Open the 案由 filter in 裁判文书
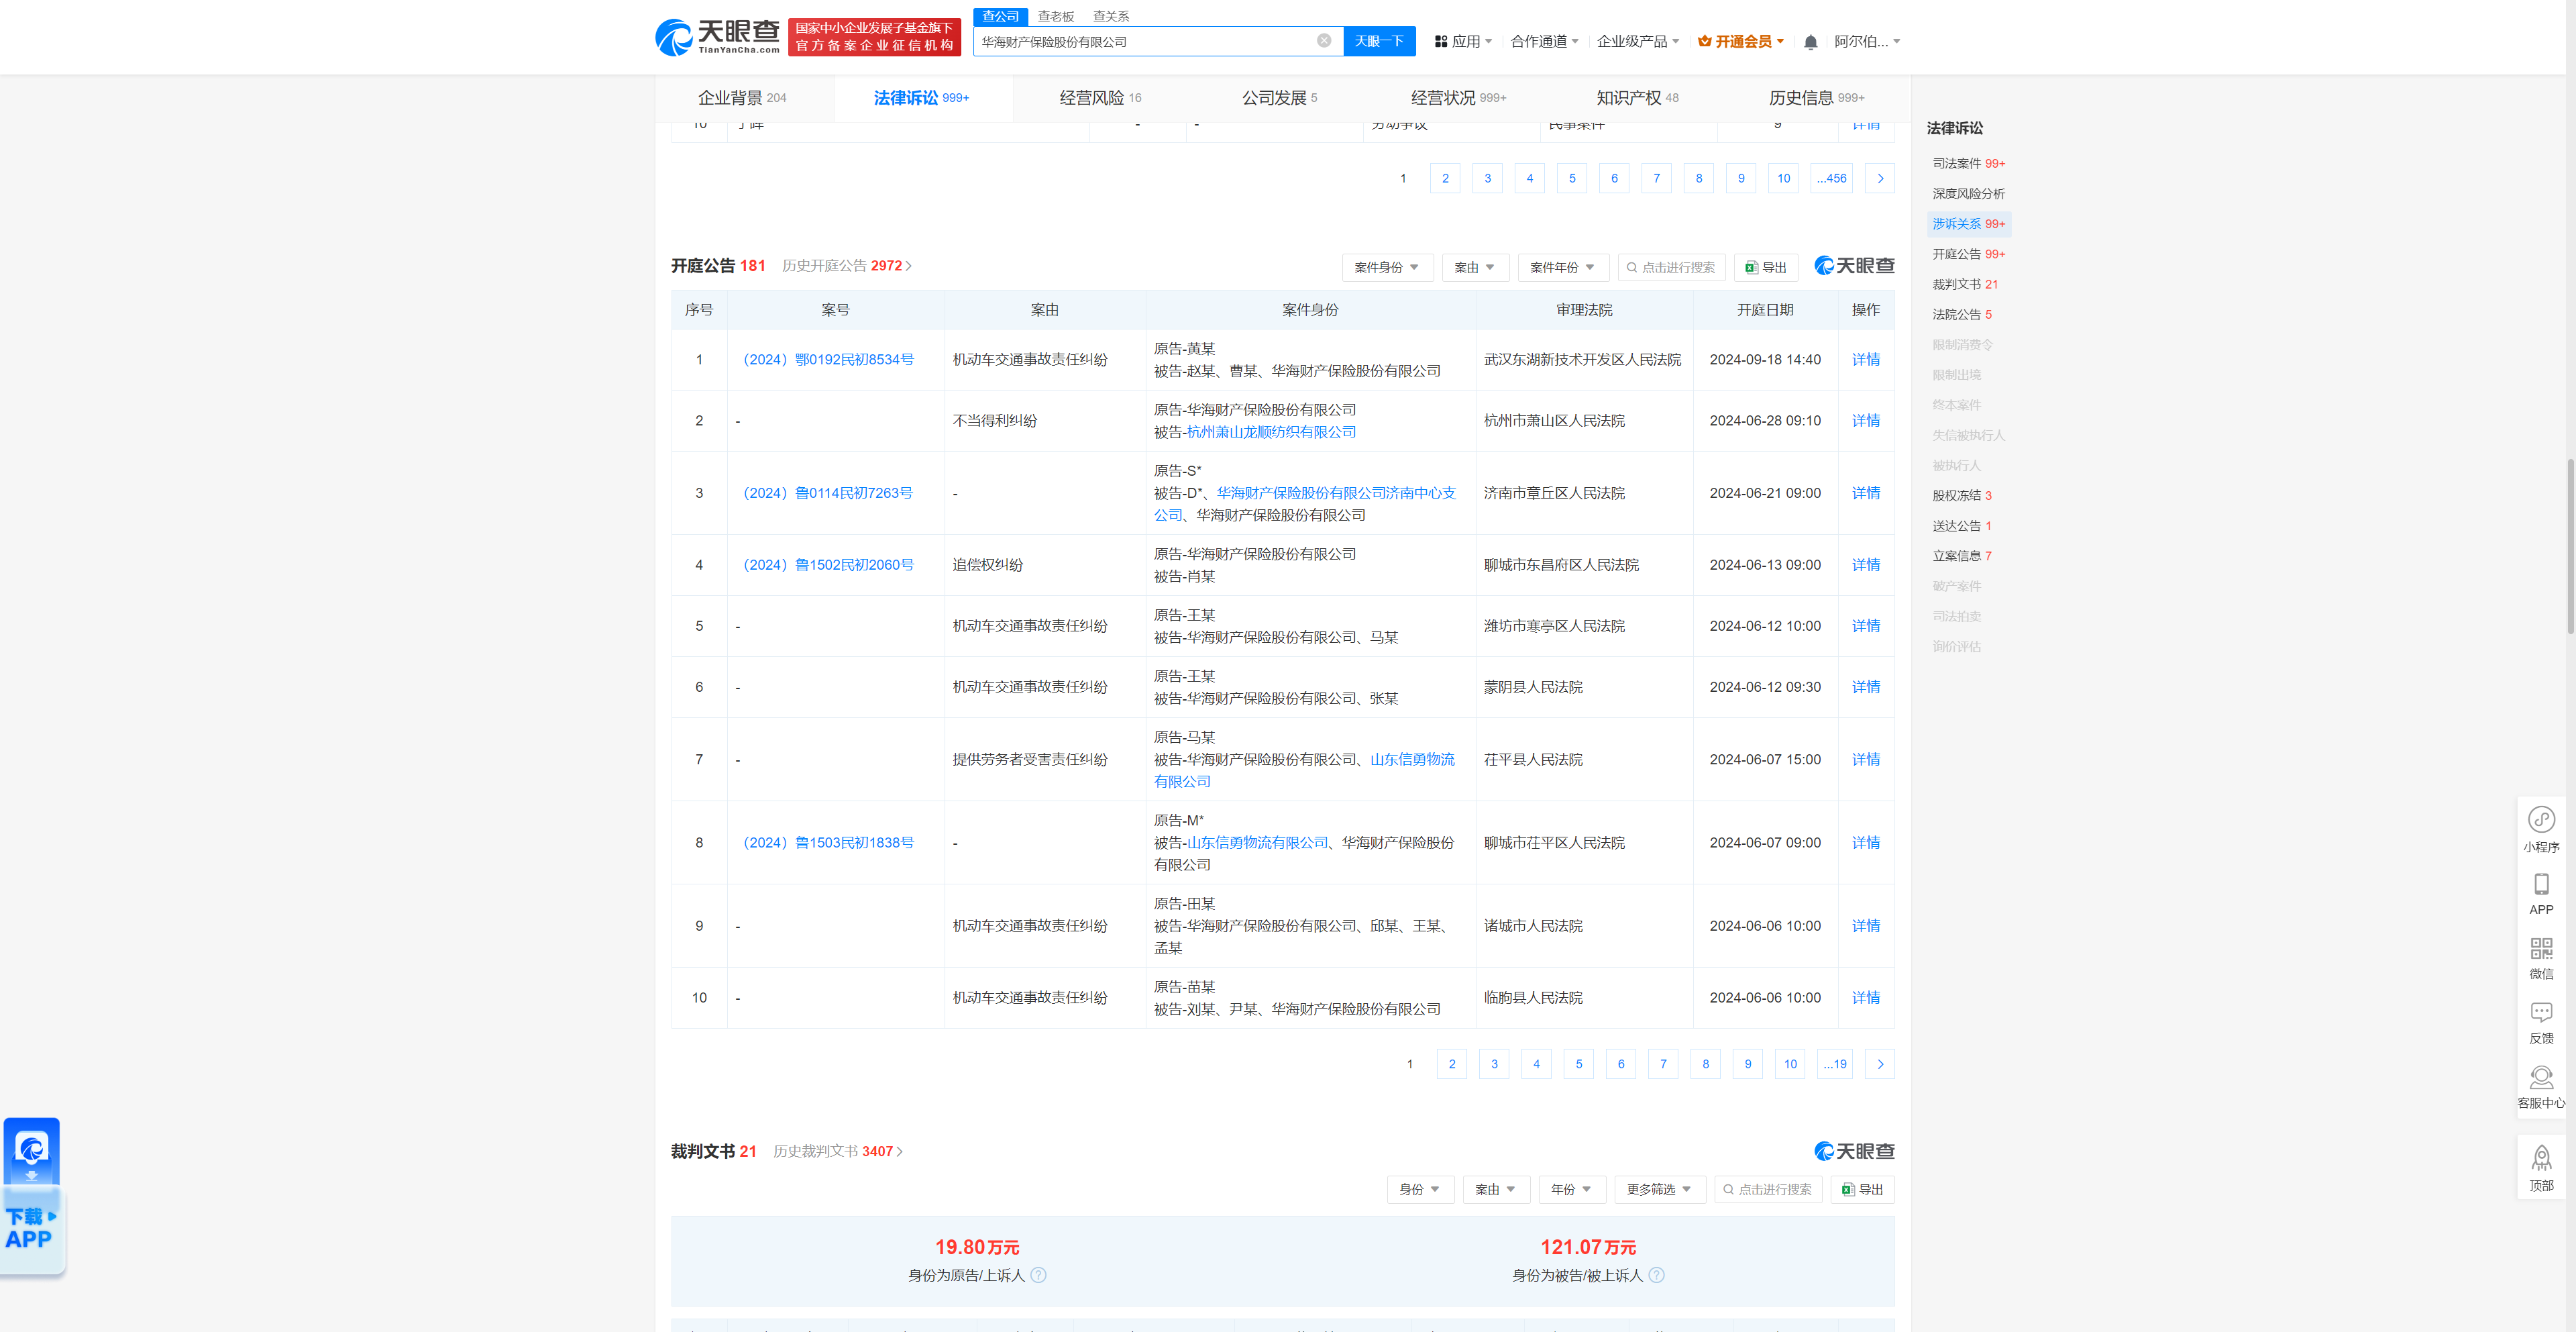The image size is (2576, 1332). [x=1496, y=1190]
